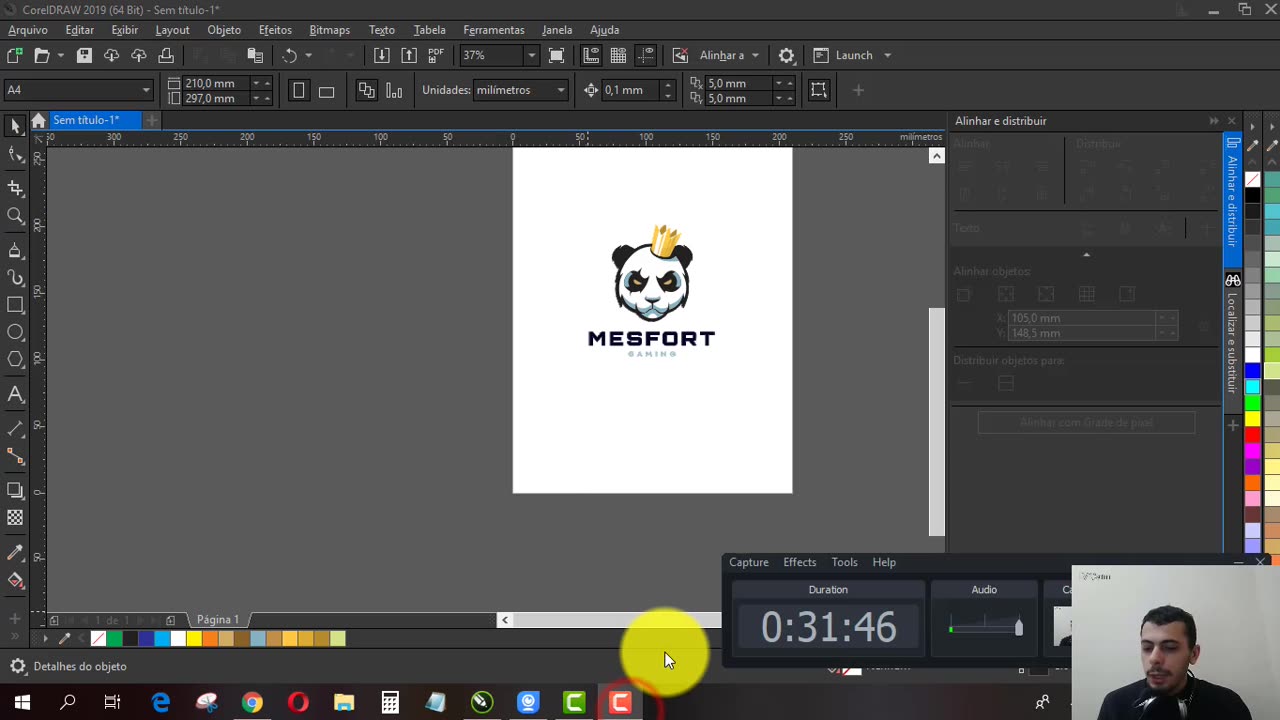Select the Pick tool in toolbox
Viewport: 1280px width, 720px height.
(15, 126)
